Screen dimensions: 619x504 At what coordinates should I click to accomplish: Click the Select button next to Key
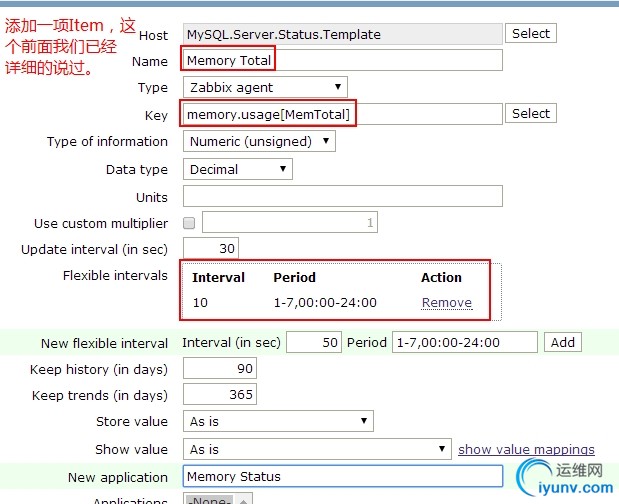(531, 114)
